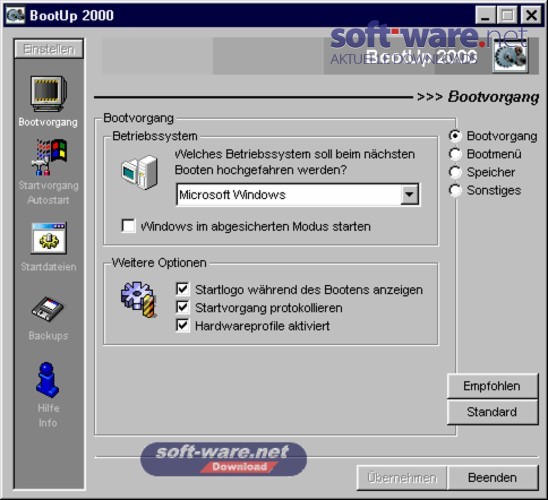Click the computer tower icon in Betriebssystem
Screen dimensions: 548x500
pyautogui.click(x=140, y=172)
